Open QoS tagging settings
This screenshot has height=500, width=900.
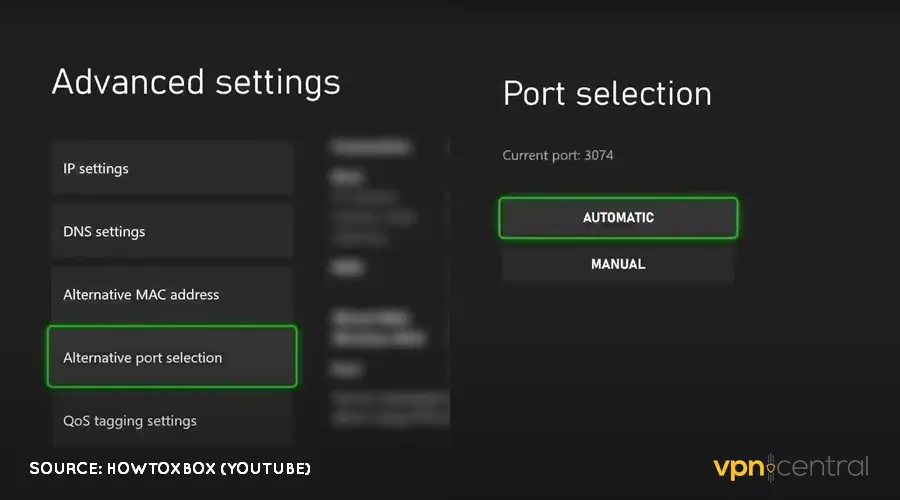(x=171, y=420)
